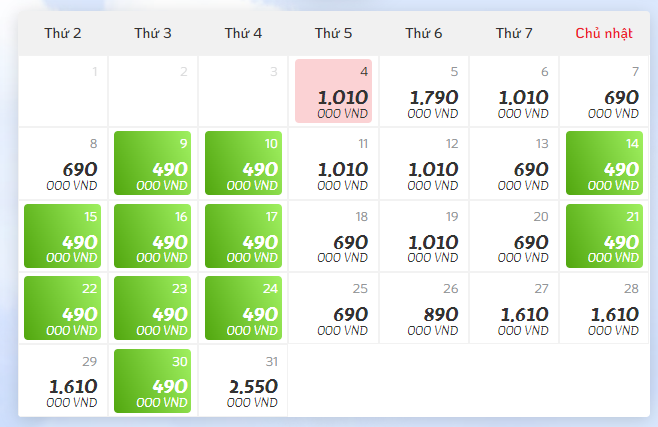The image size is (658, 427).
Task: Select day 20 Saturday 690 fare
Action: (x=514, y=235)
